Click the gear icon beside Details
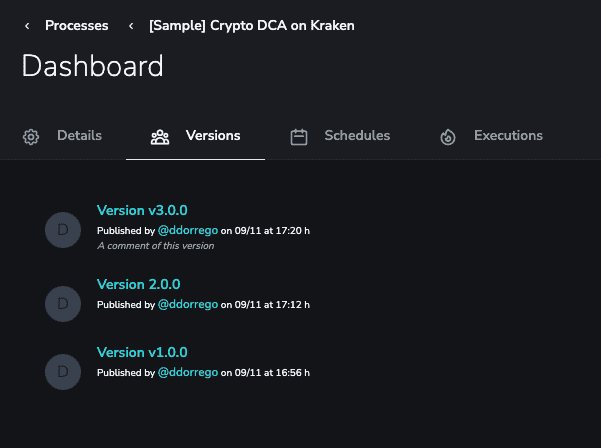 [x=31, y=136]
